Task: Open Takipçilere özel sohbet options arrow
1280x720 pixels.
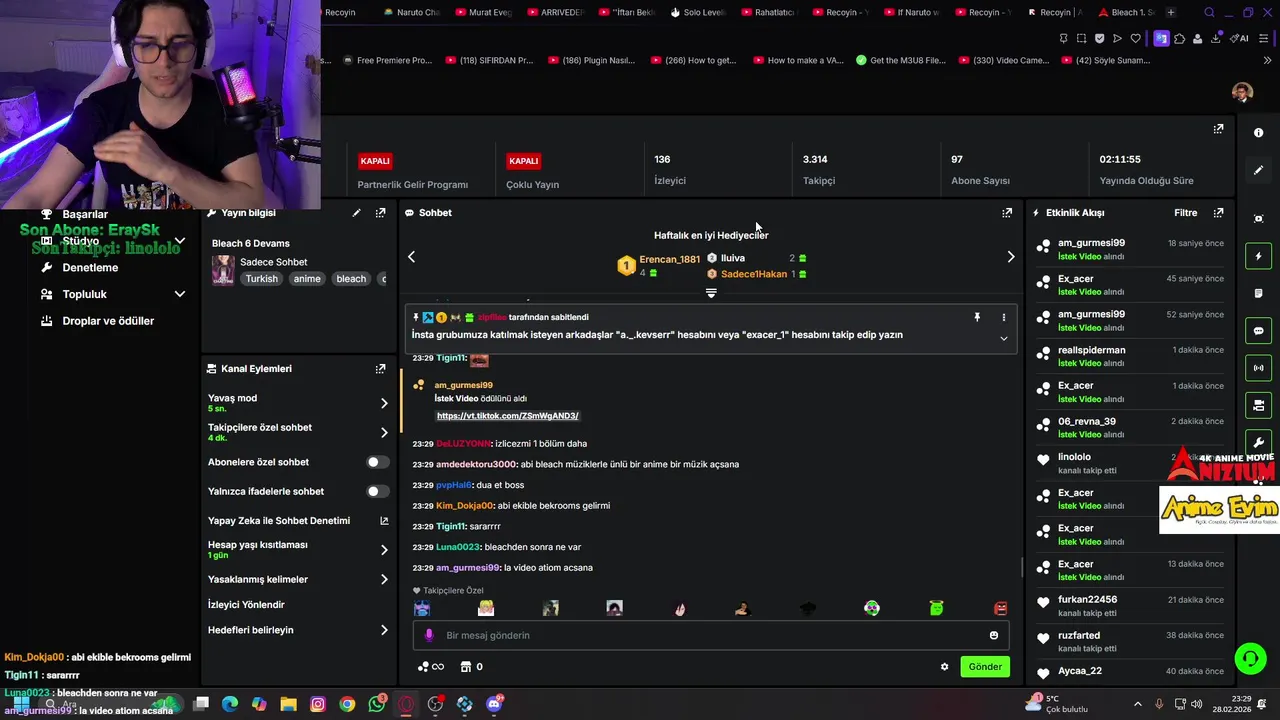Action: coord(384,432)
